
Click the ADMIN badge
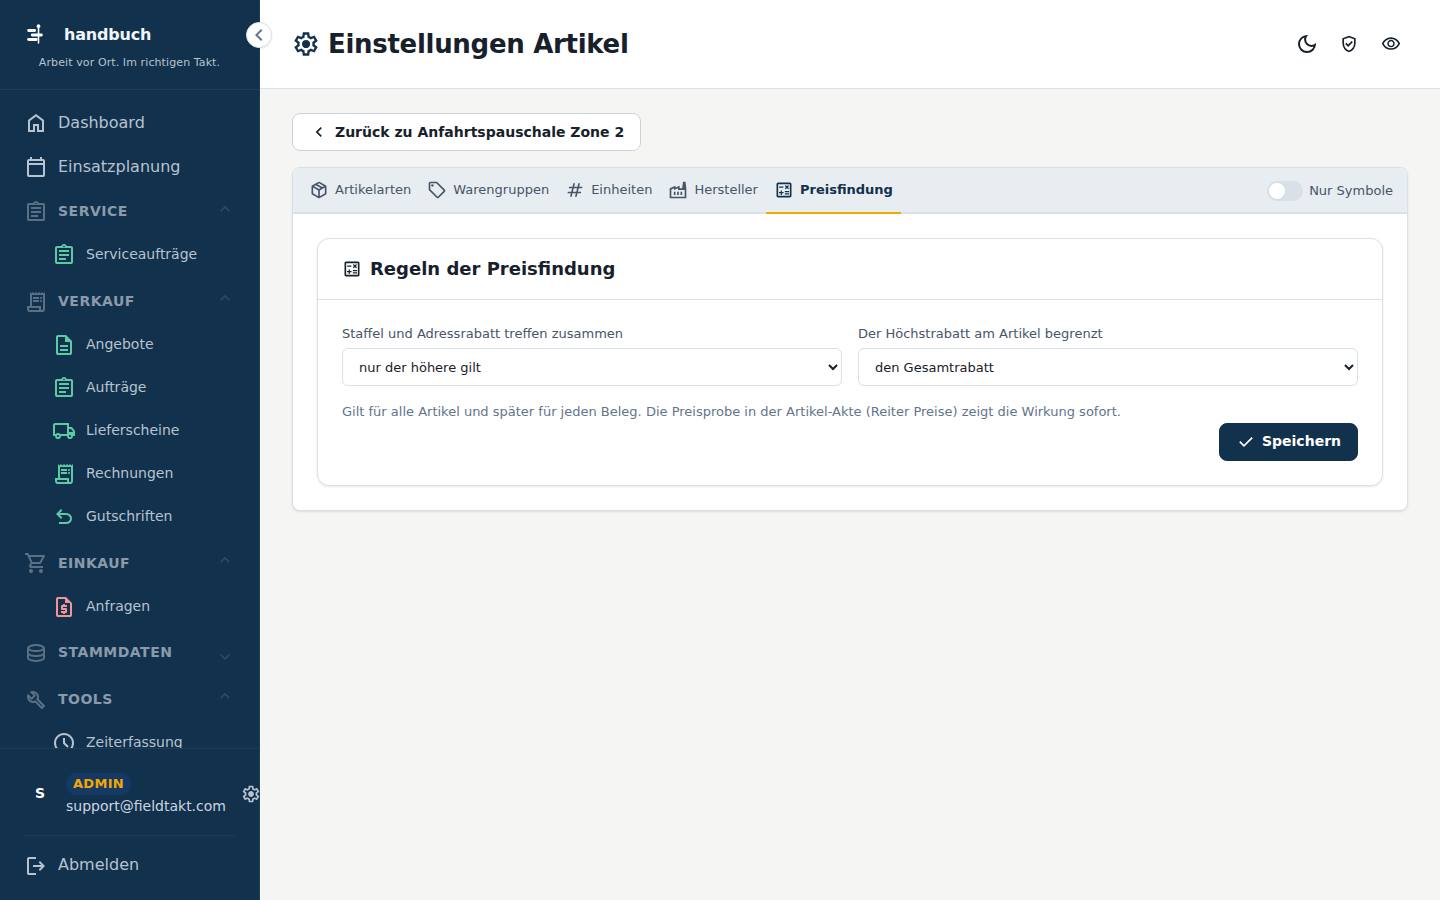pos(98,784)
